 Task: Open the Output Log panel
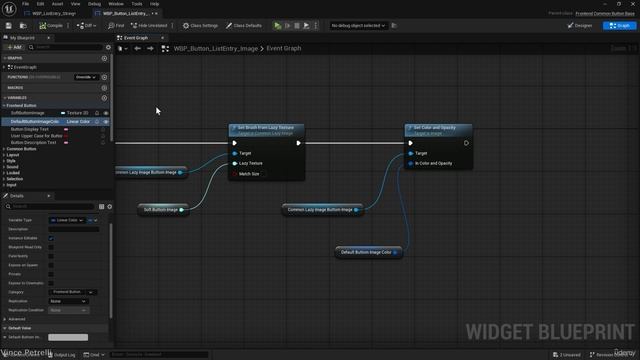[x=62, y=355]
